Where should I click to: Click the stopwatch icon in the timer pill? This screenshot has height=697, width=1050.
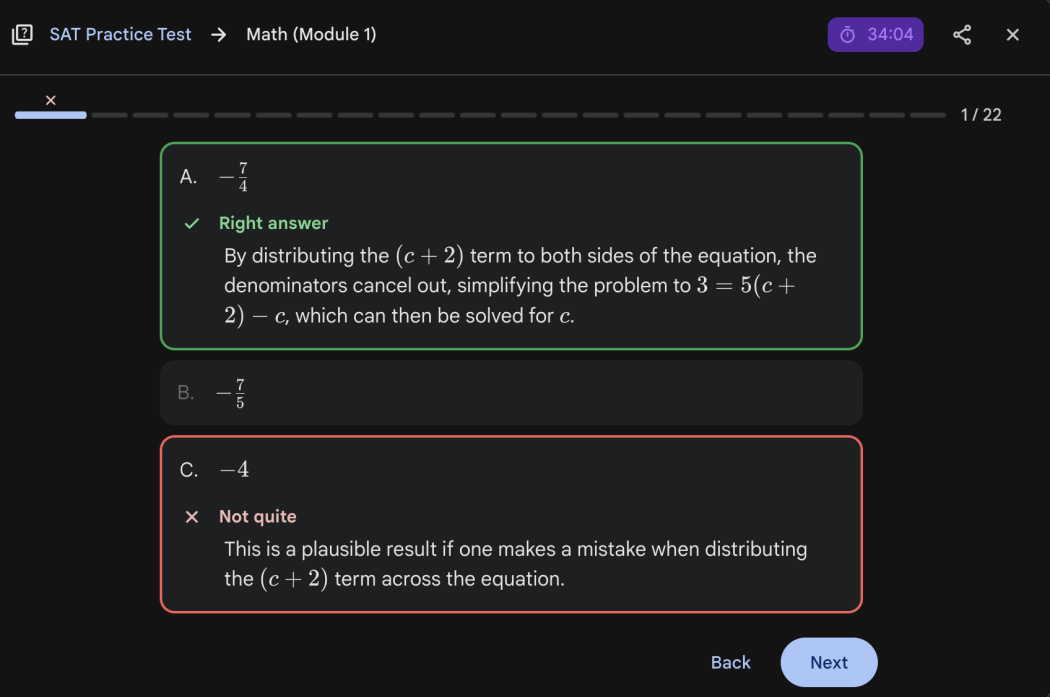(x=850, y=34)
